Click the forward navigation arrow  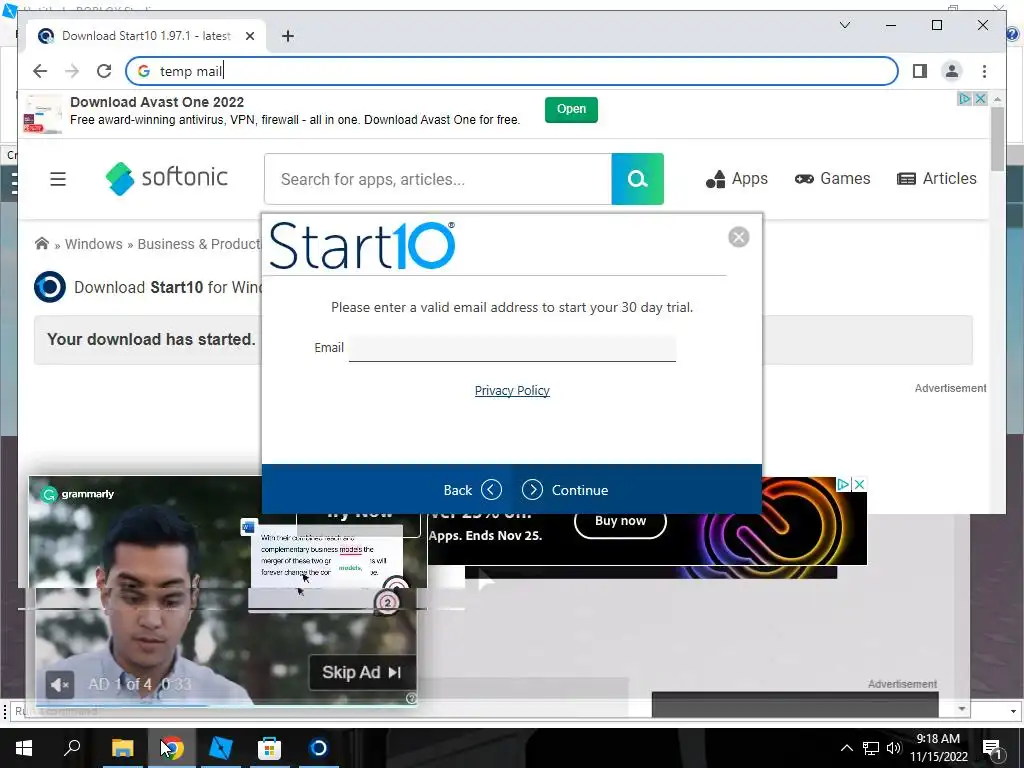(72, 71)
